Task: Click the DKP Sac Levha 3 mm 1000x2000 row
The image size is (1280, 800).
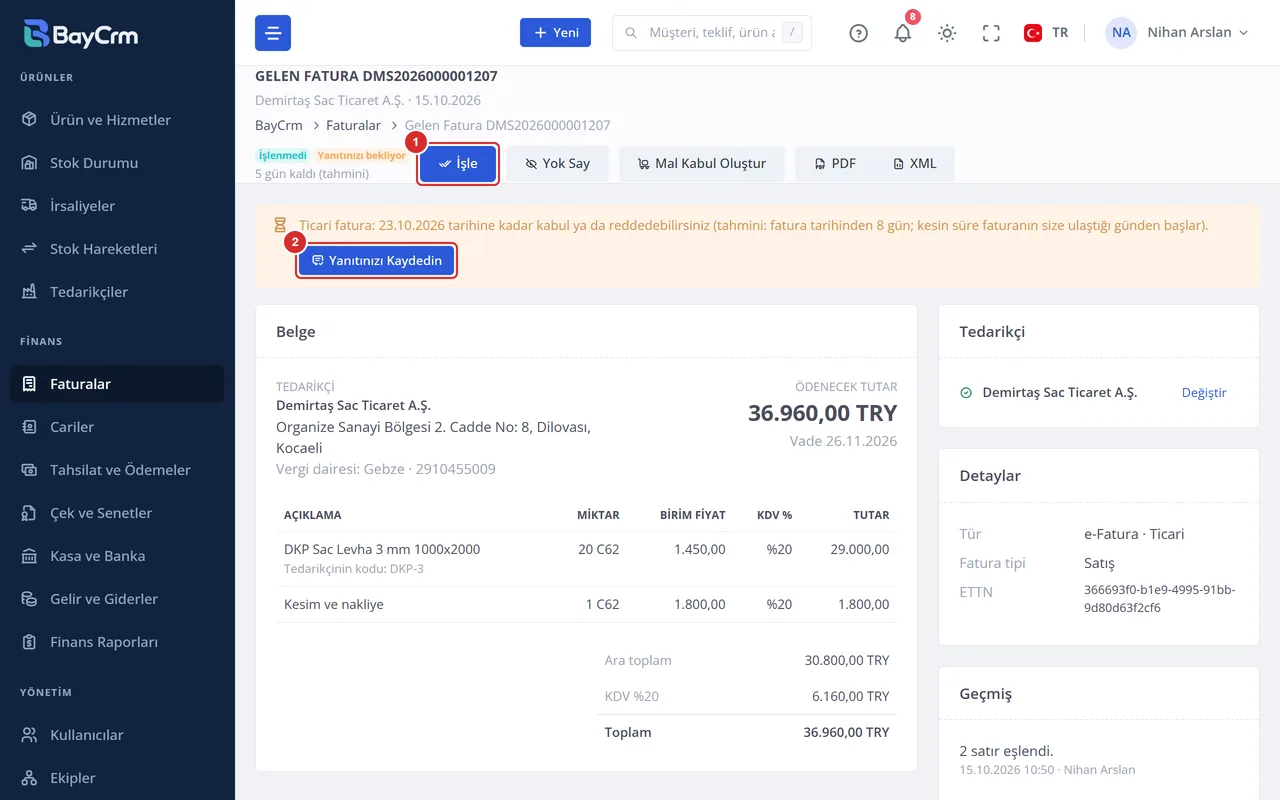Action: (586, 558)
